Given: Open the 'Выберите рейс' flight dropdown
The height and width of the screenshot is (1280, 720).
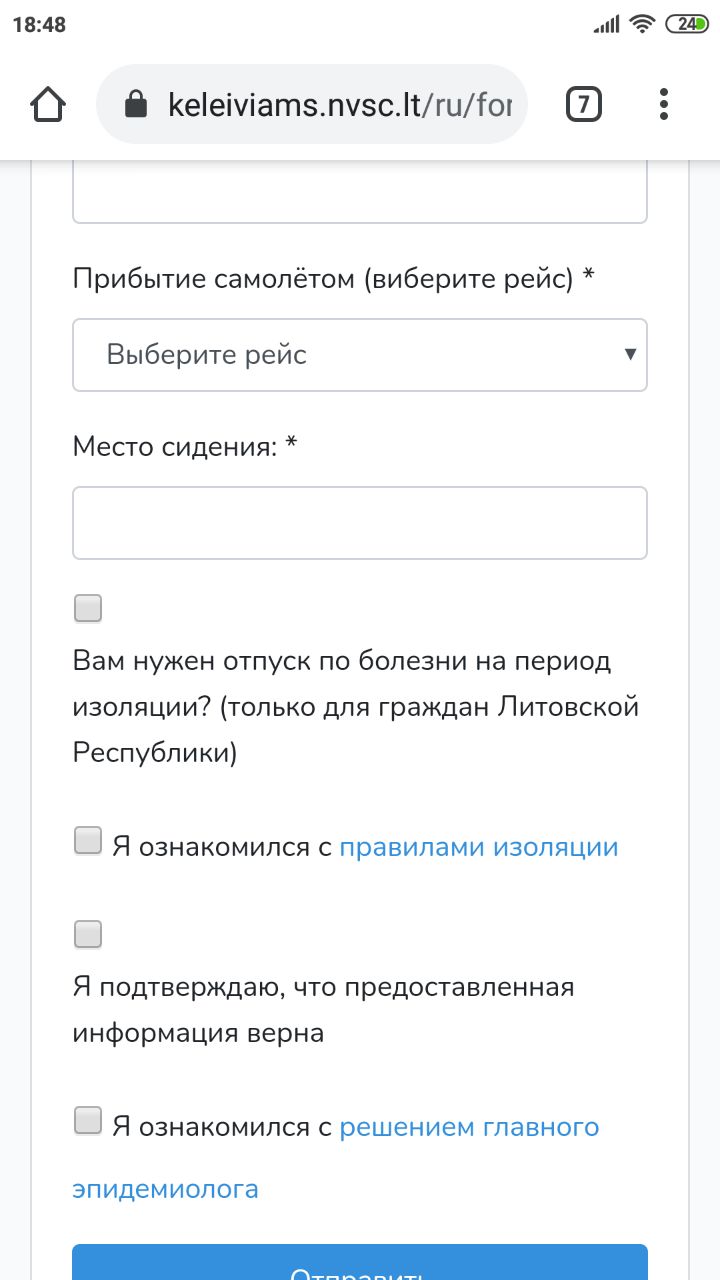Looking at the screenshot, I should click(x=360, y=355).
